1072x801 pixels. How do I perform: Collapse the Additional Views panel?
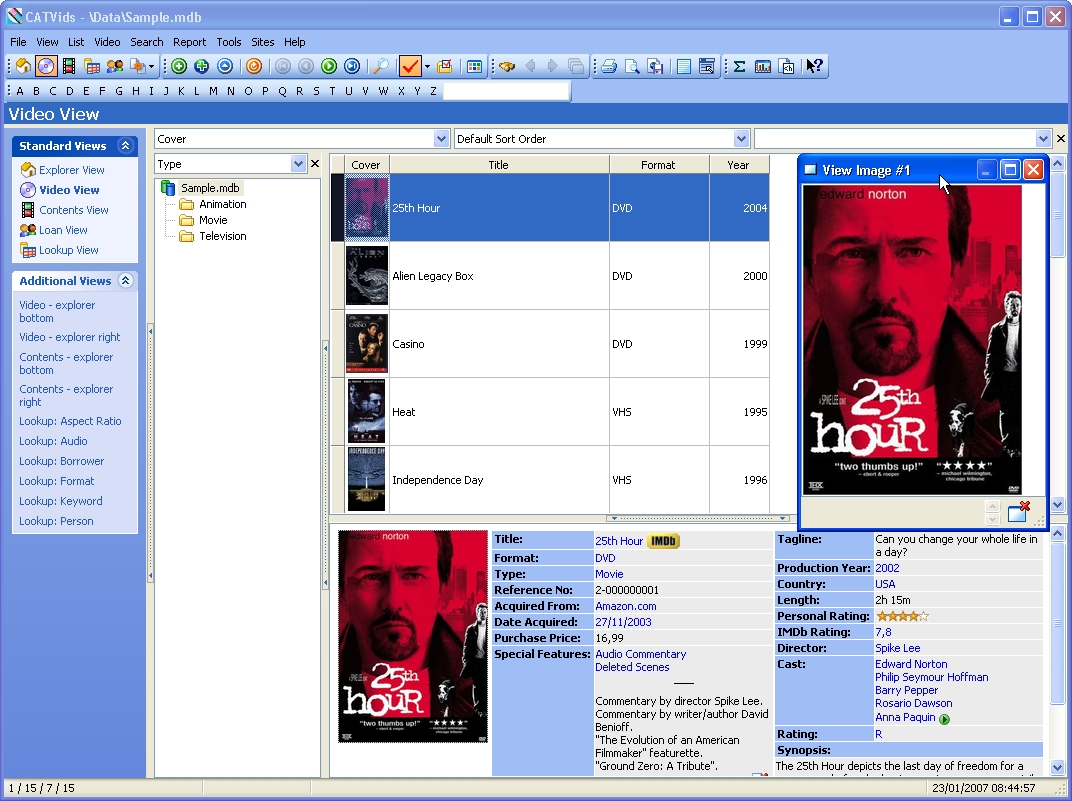(x=125, y=280)
